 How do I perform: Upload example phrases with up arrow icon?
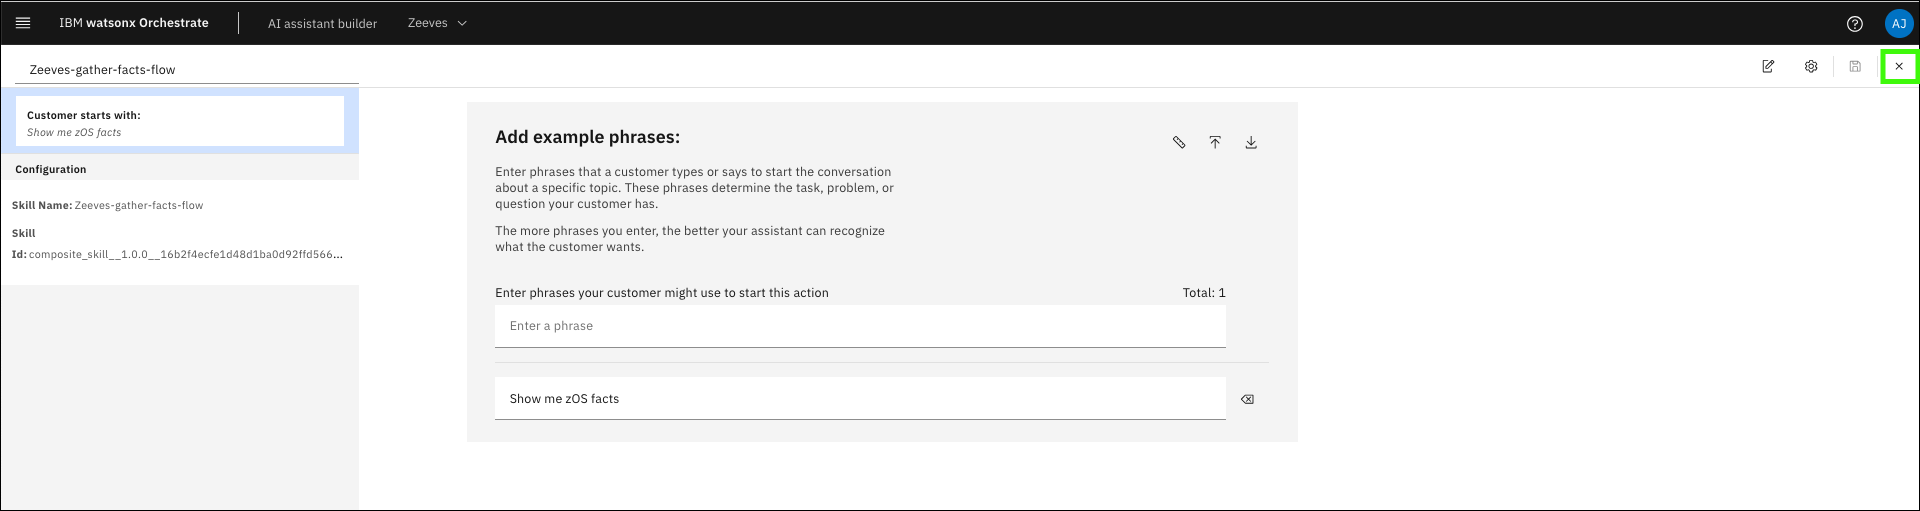click(x=1215, y=143)
